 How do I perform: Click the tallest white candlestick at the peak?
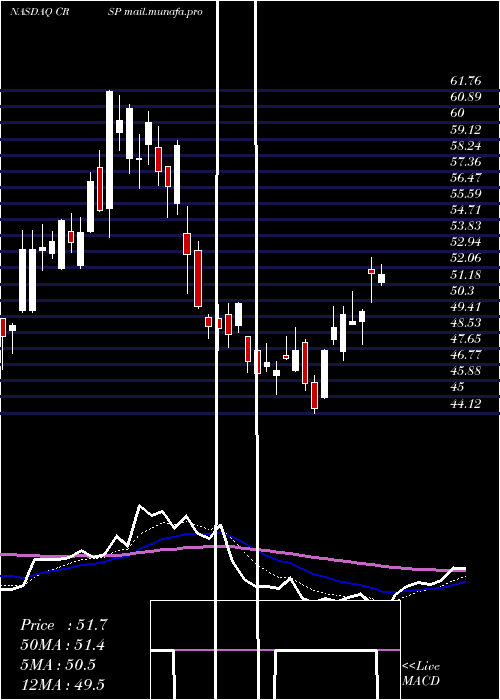(x=109, y=150)
